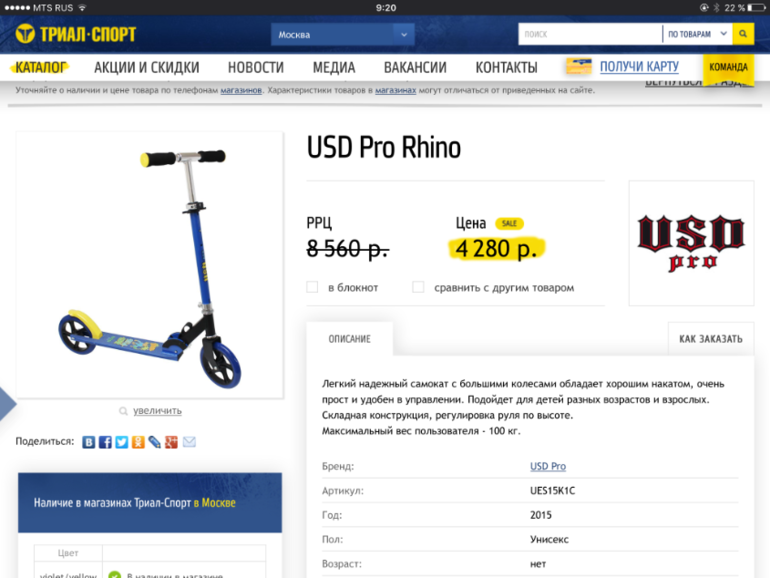Tick 'сравнить с другим товаром' checkbox
This screenshot has width=770, height=578.
(418, 287)
